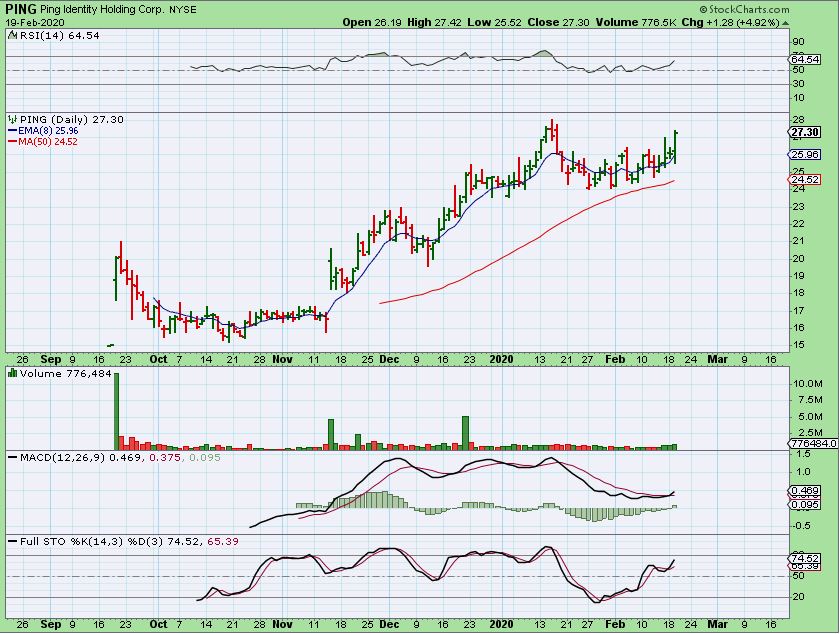840x634 pixels.
Task: Click the 25.96 EMA tag on right axis
Action: tap(804, 155)
